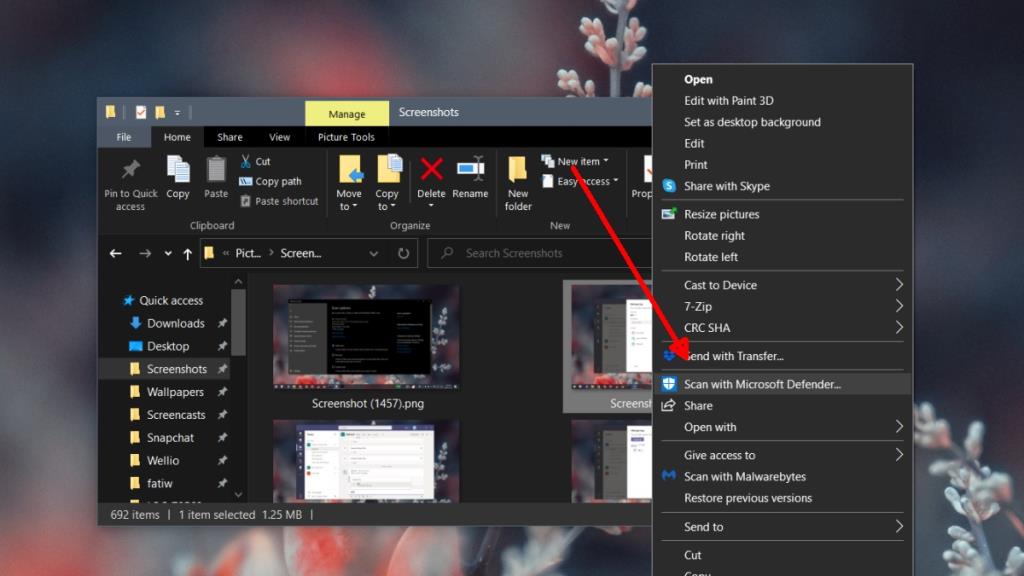Click the up-arrow navigation icon
1024x576 pixels.
187,253
